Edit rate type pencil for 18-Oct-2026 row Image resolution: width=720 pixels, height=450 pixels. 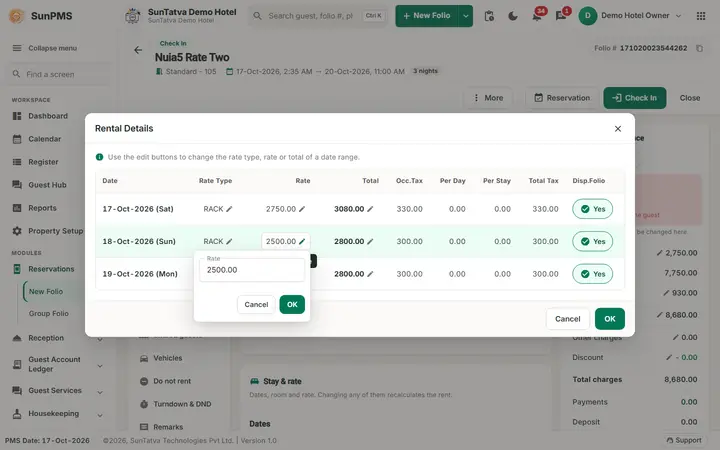[229, 242]
